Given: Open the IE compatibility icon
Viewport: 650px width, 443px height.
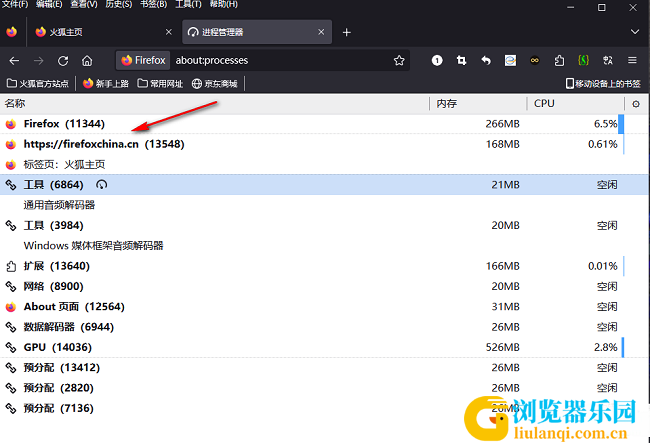Looking at the screenshot, I should pos(510,61).
